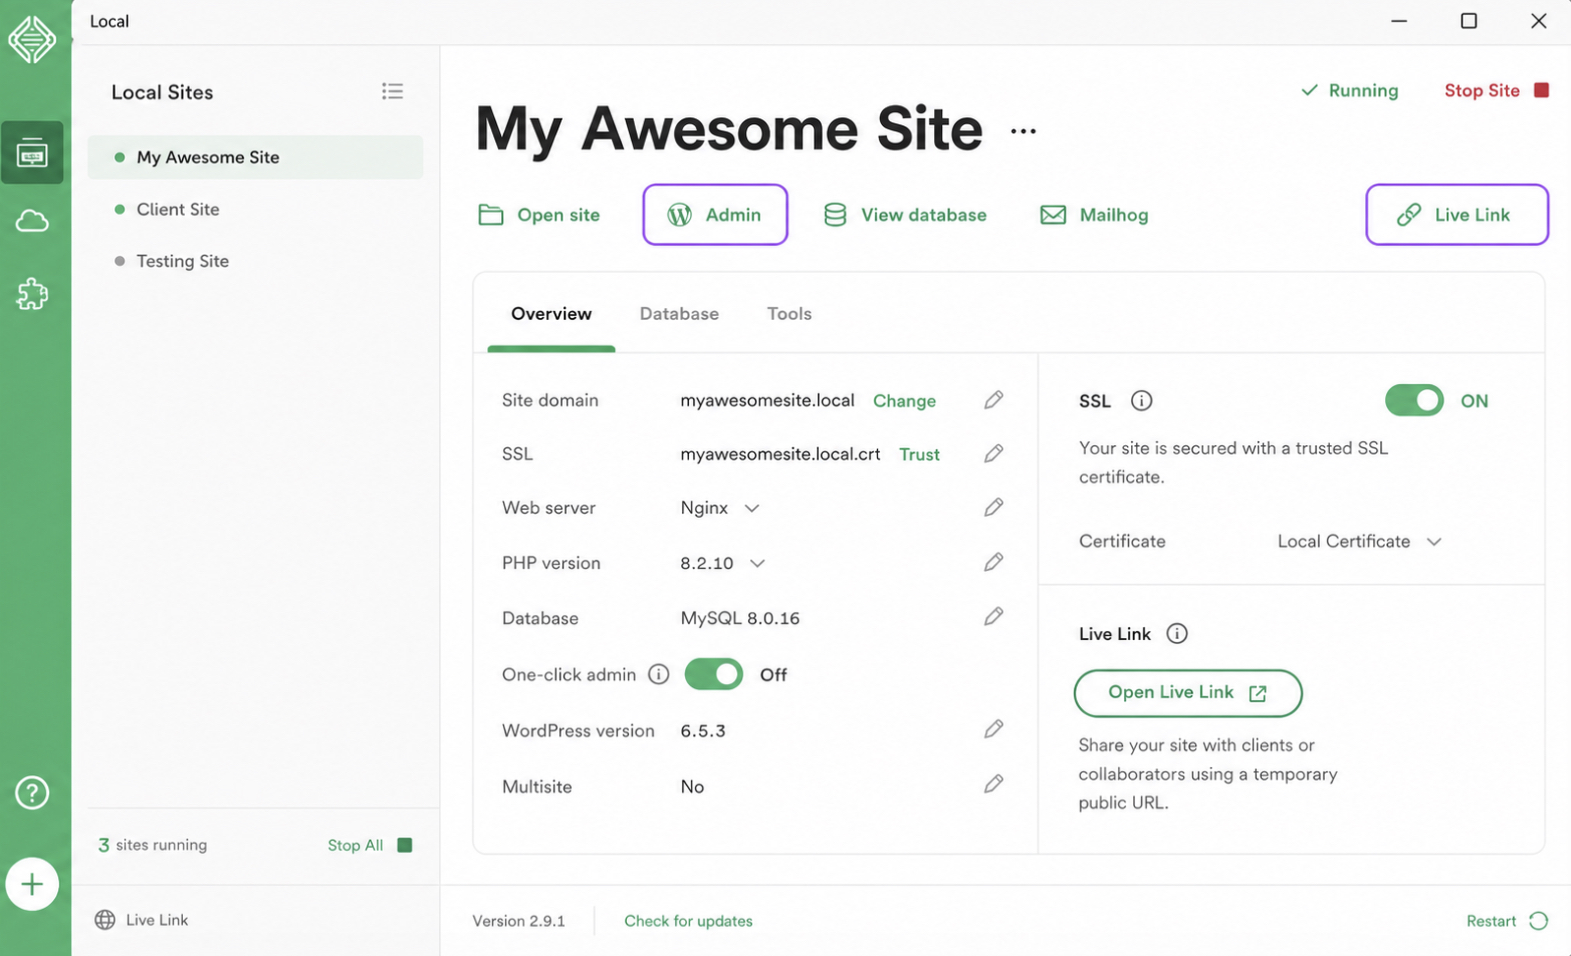
Task: Click the MySQL 8.0.16 value
Action: 740,618
